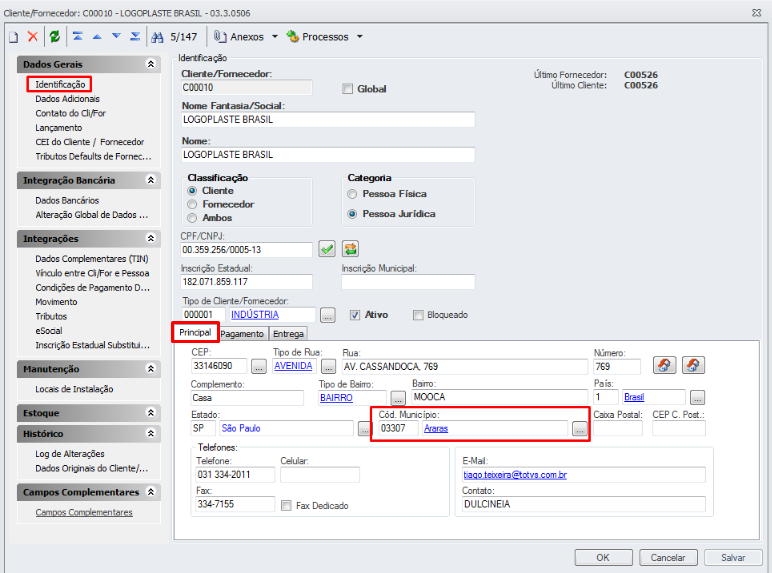Viewport: 772px width, 573px height.
Task: Collapse the Campos Complementares section
Action: [151, 492]
